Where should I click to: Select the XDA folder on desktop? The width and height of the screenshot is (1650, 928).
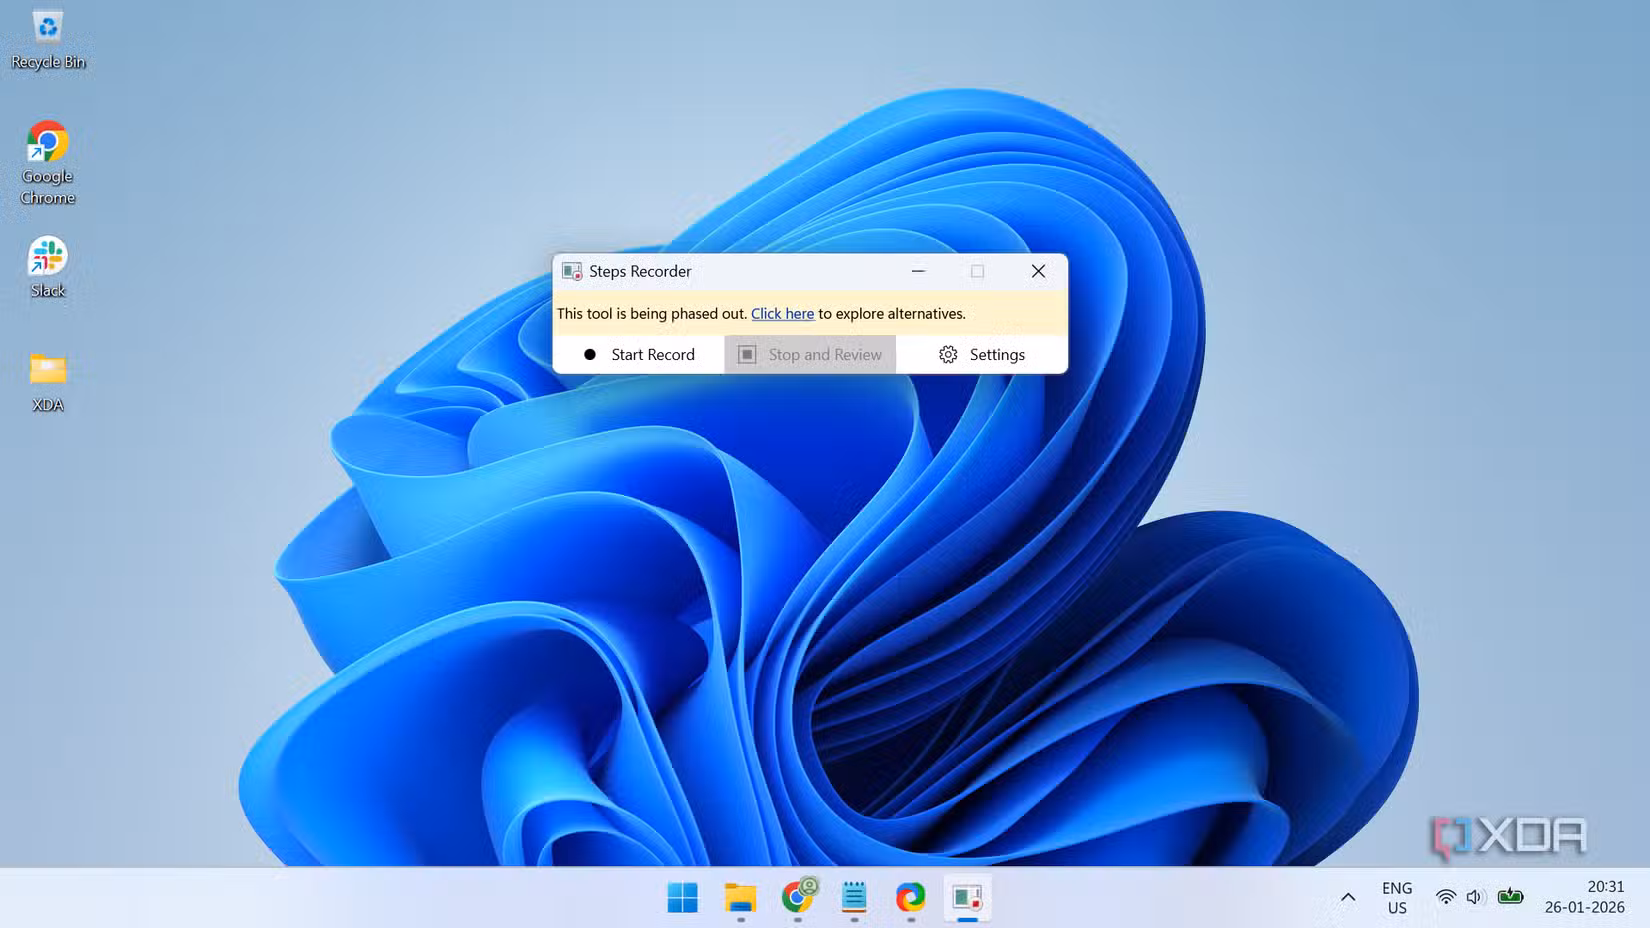coord(47,382)
